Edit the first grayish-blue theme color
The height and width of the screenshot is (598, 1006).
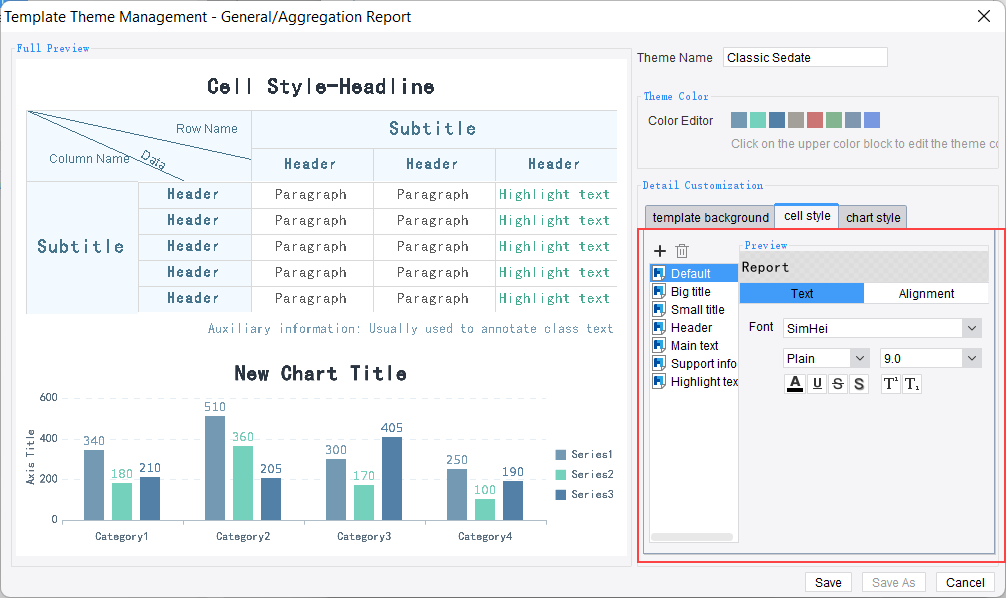pyautogui.click(x=739, y=120)
